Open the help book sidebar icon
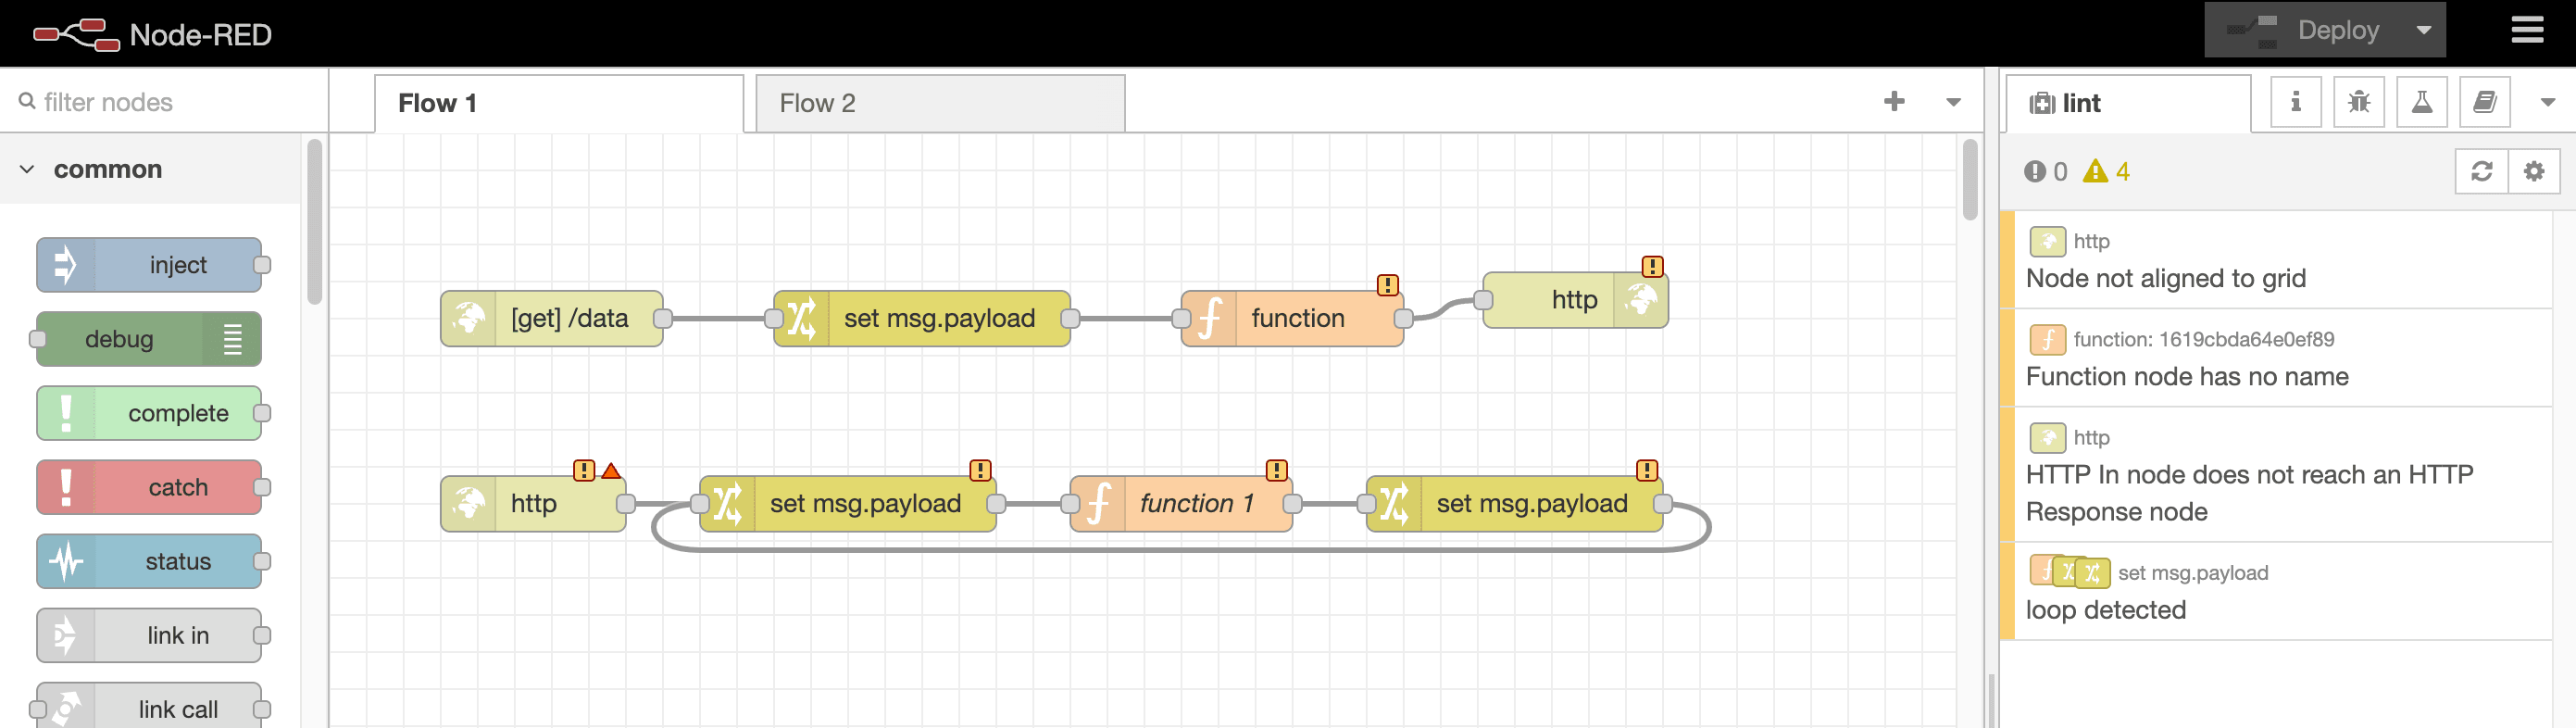2576x728 pixels. [x=2484, y=102]
